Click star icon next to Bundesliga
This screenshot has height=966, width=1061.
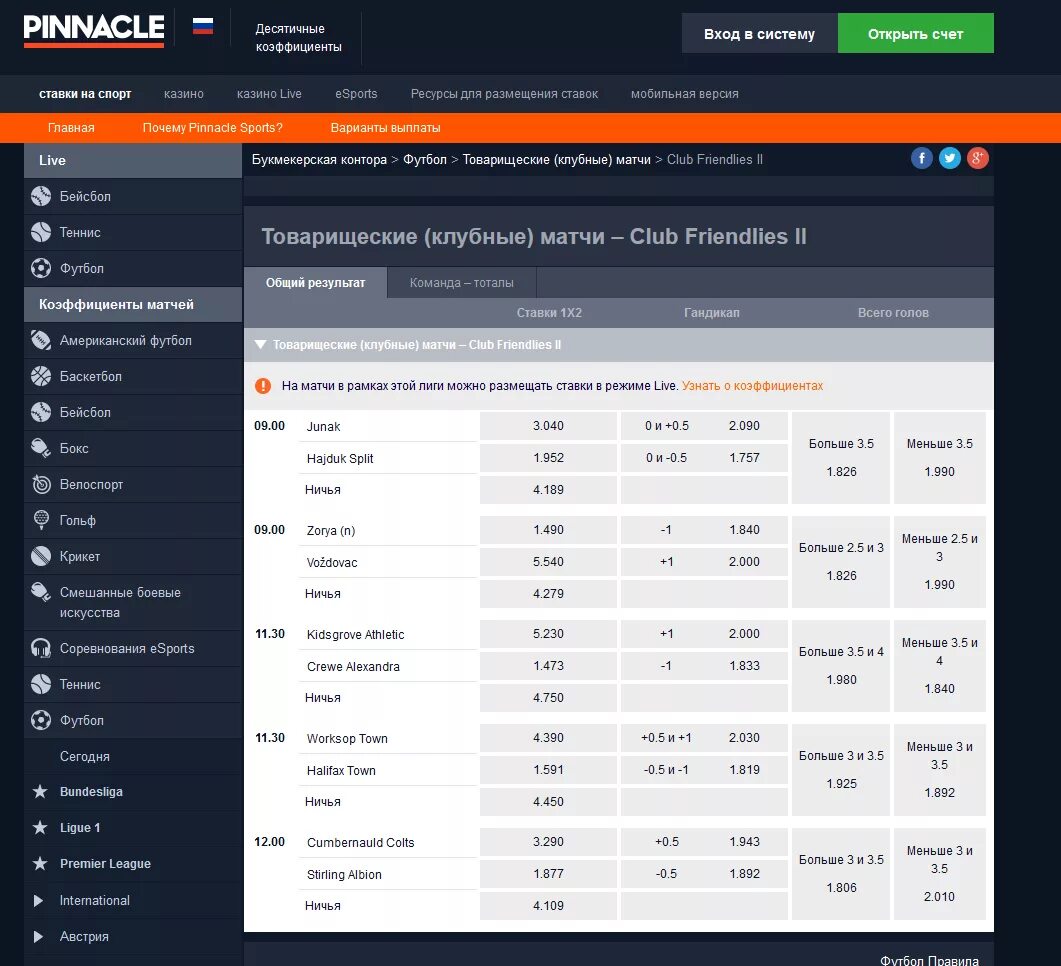point(40,791)
